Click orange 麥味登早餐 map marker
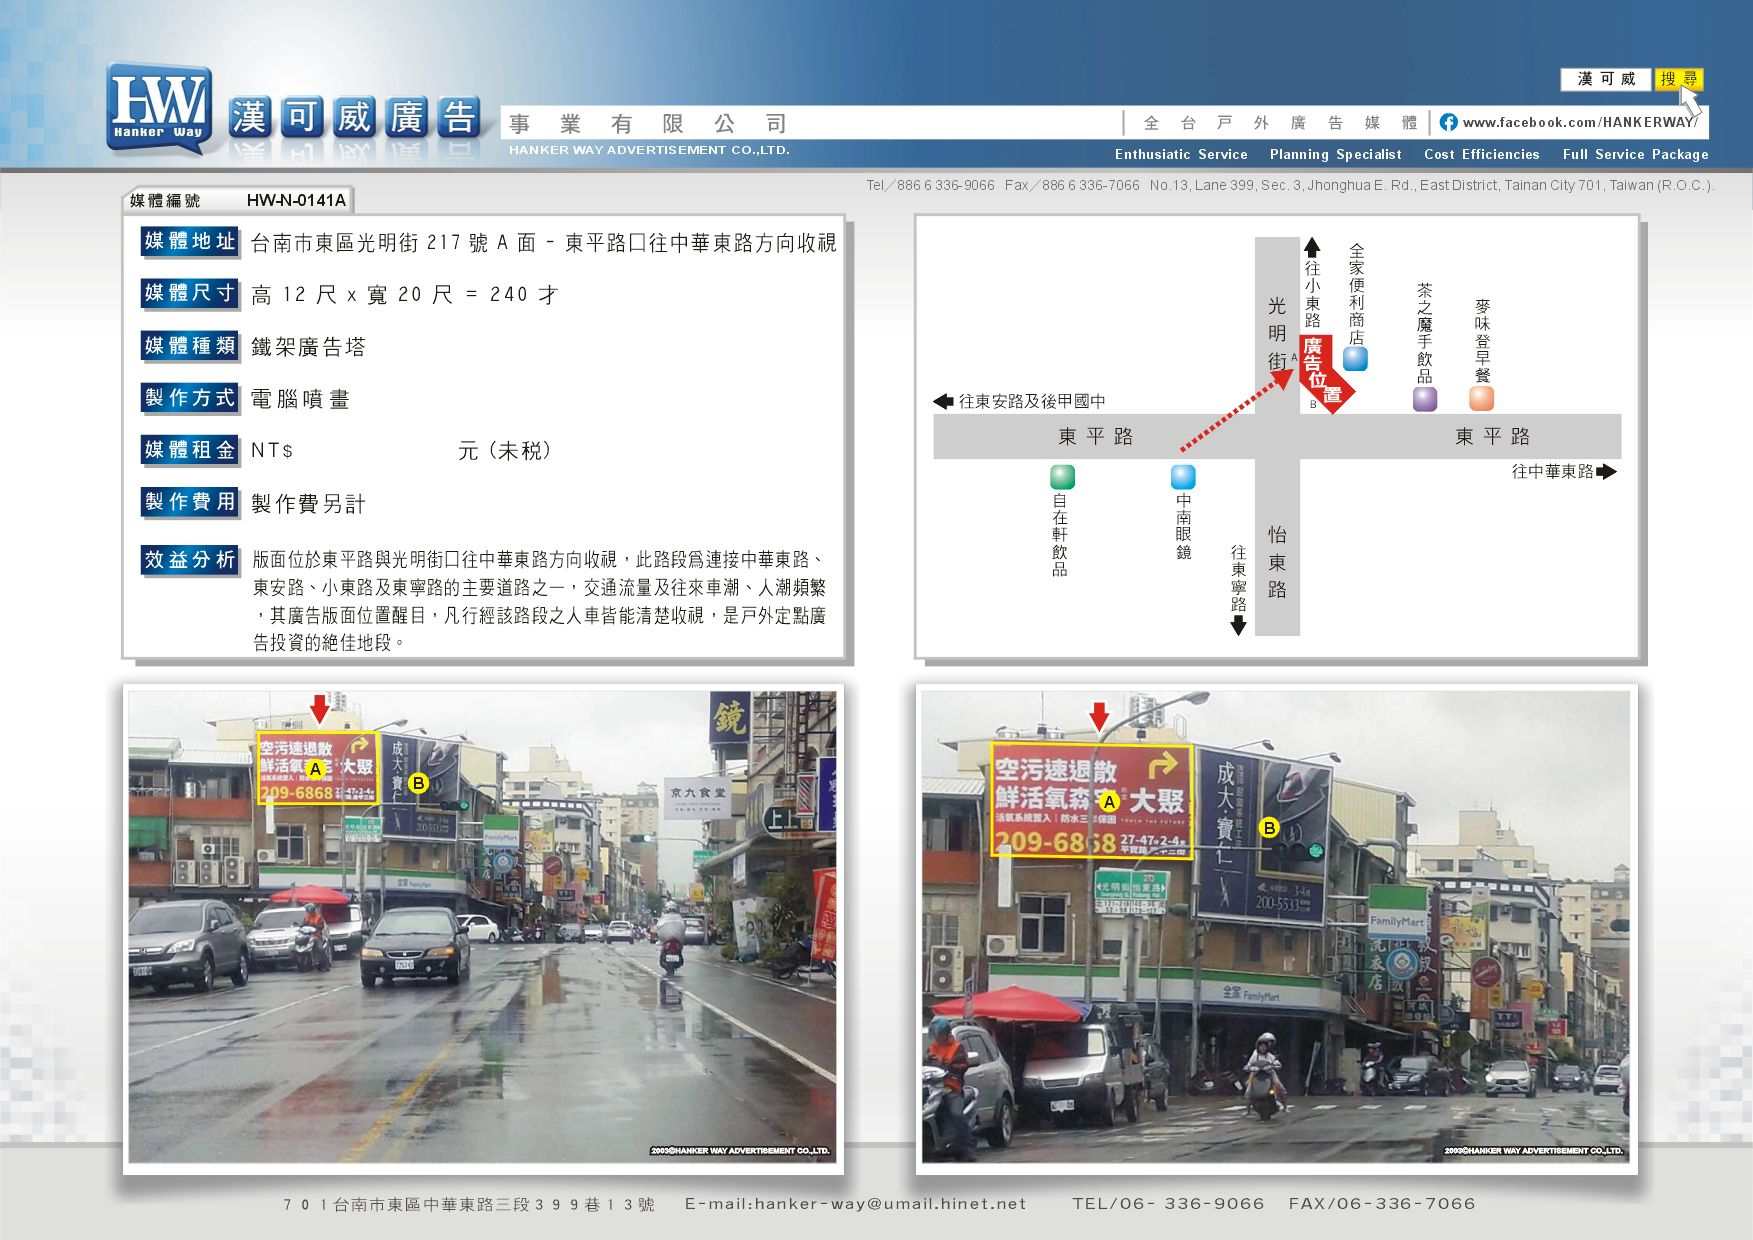This screenshot has width=1753, height=1240. click(1481, 398)
